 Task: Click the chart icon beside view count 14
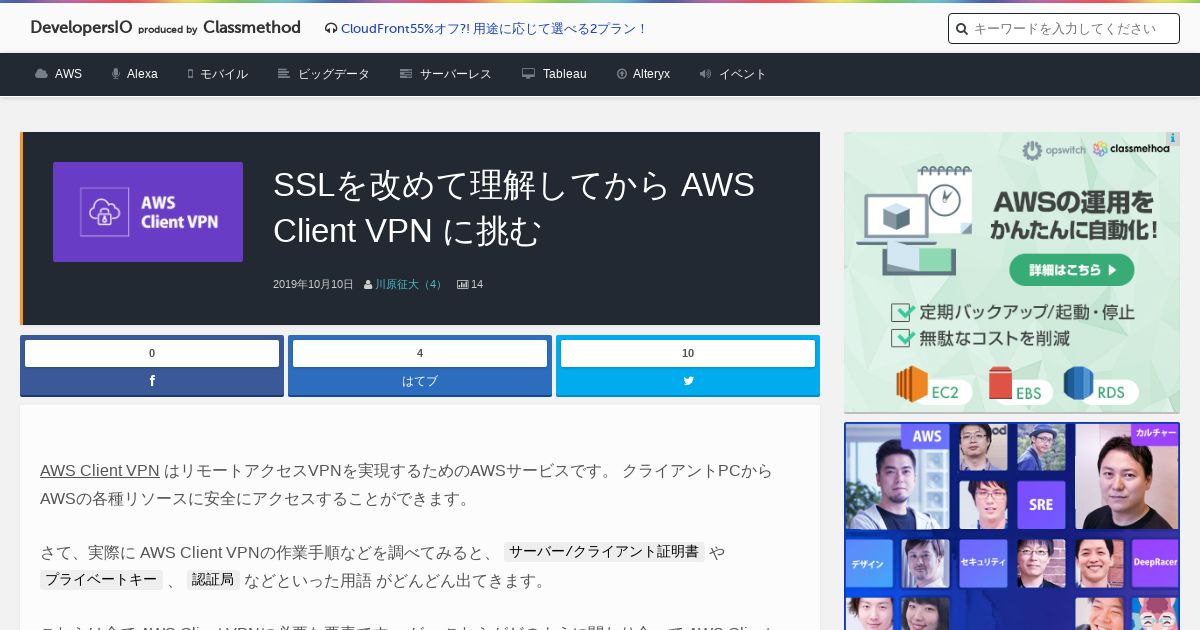click(x=463, y=285)
